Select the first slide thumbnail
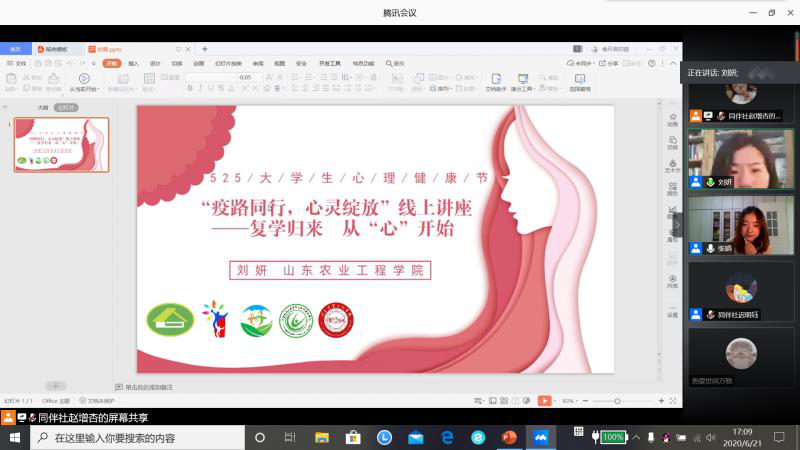This screenshot has height=450, width=800. (x=61, y=145)
